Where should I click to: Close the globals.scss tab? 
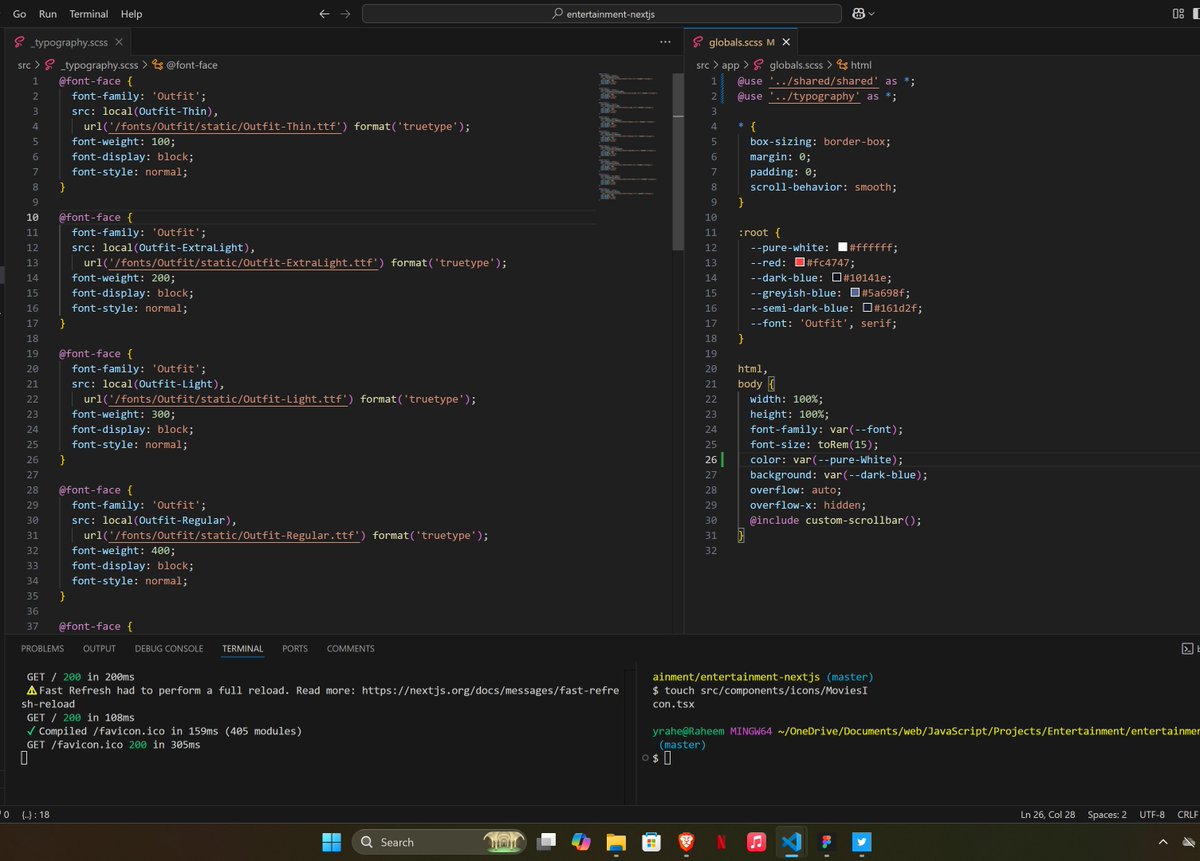click(x=786, y=42)
